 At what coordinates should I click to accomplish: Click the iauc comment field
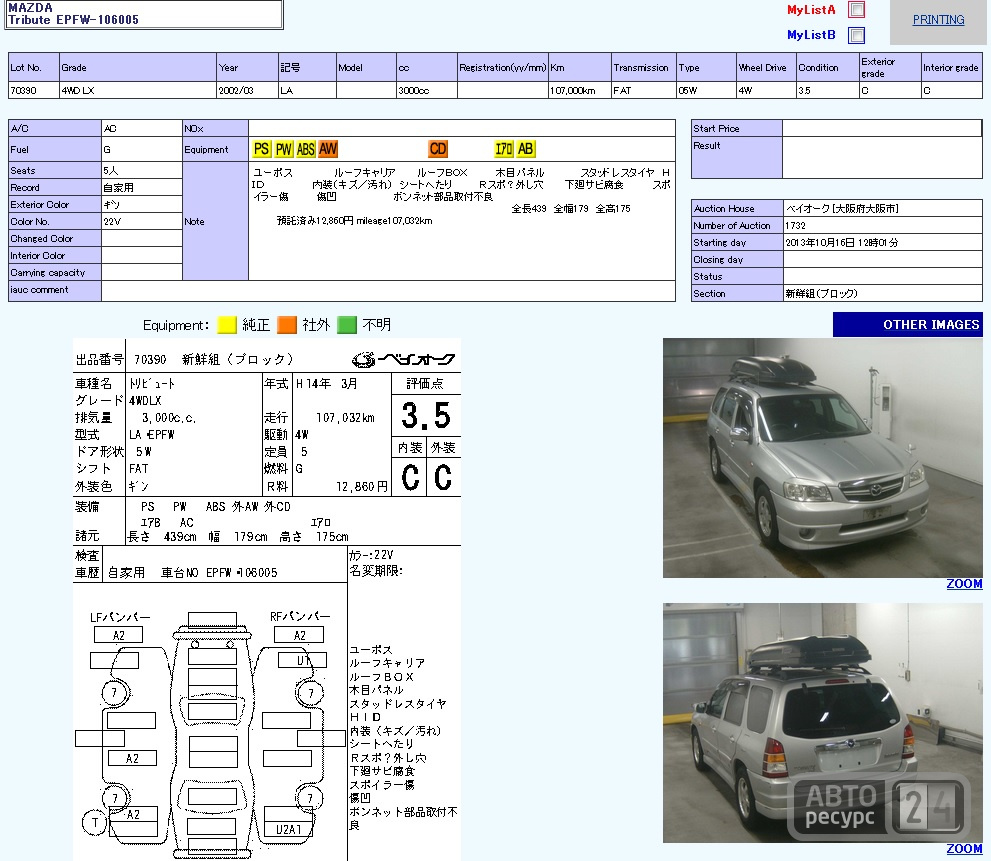pyautogui.click(x=388, y=291)
